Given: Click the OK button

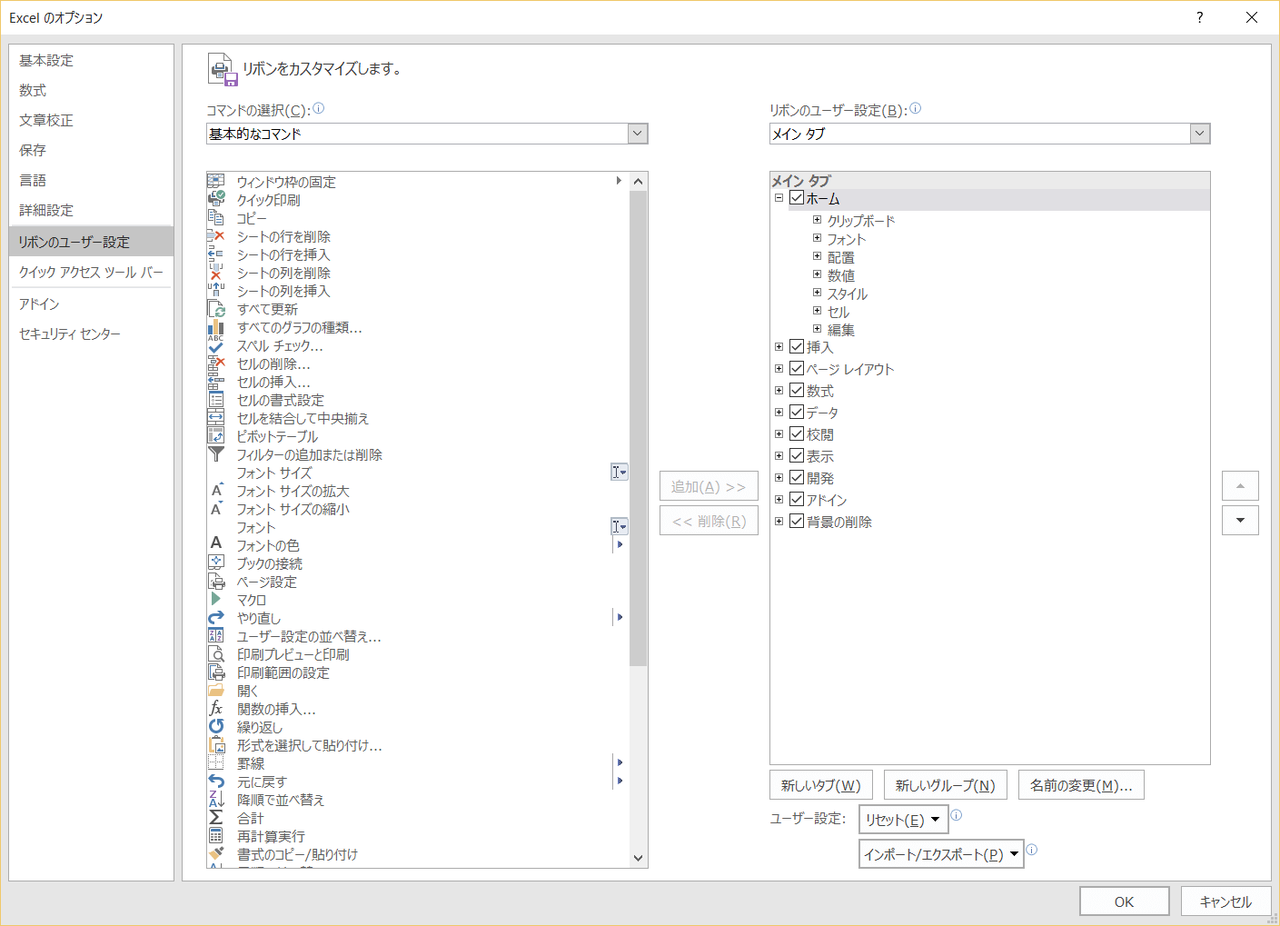Looking at the screenshot, I should (1124, 901).
